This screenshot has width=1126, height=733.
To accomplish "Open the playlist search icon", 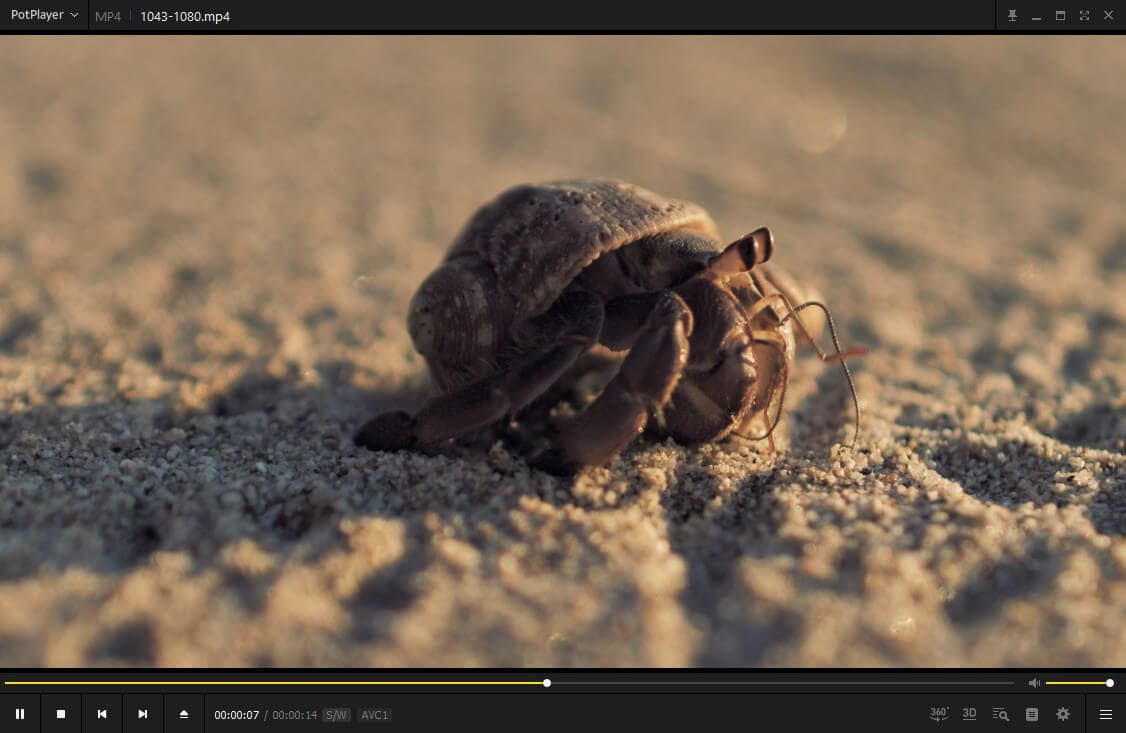I will pos(1000,714).
